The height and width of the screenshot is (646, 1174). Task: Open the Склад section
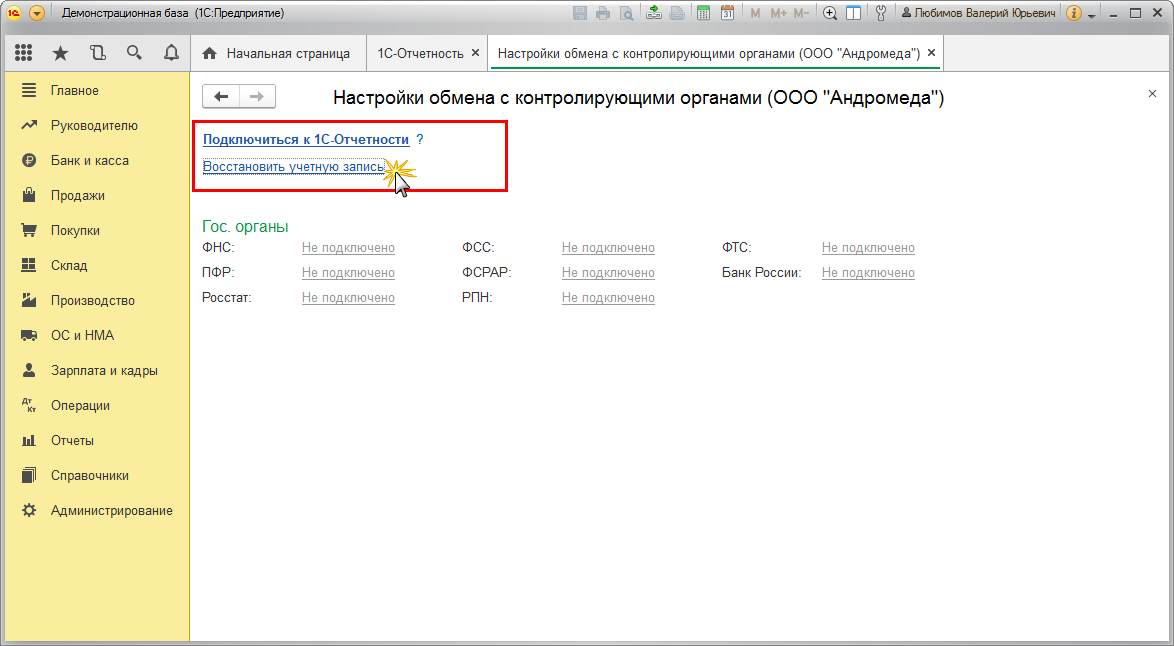(x=97, y=266)
